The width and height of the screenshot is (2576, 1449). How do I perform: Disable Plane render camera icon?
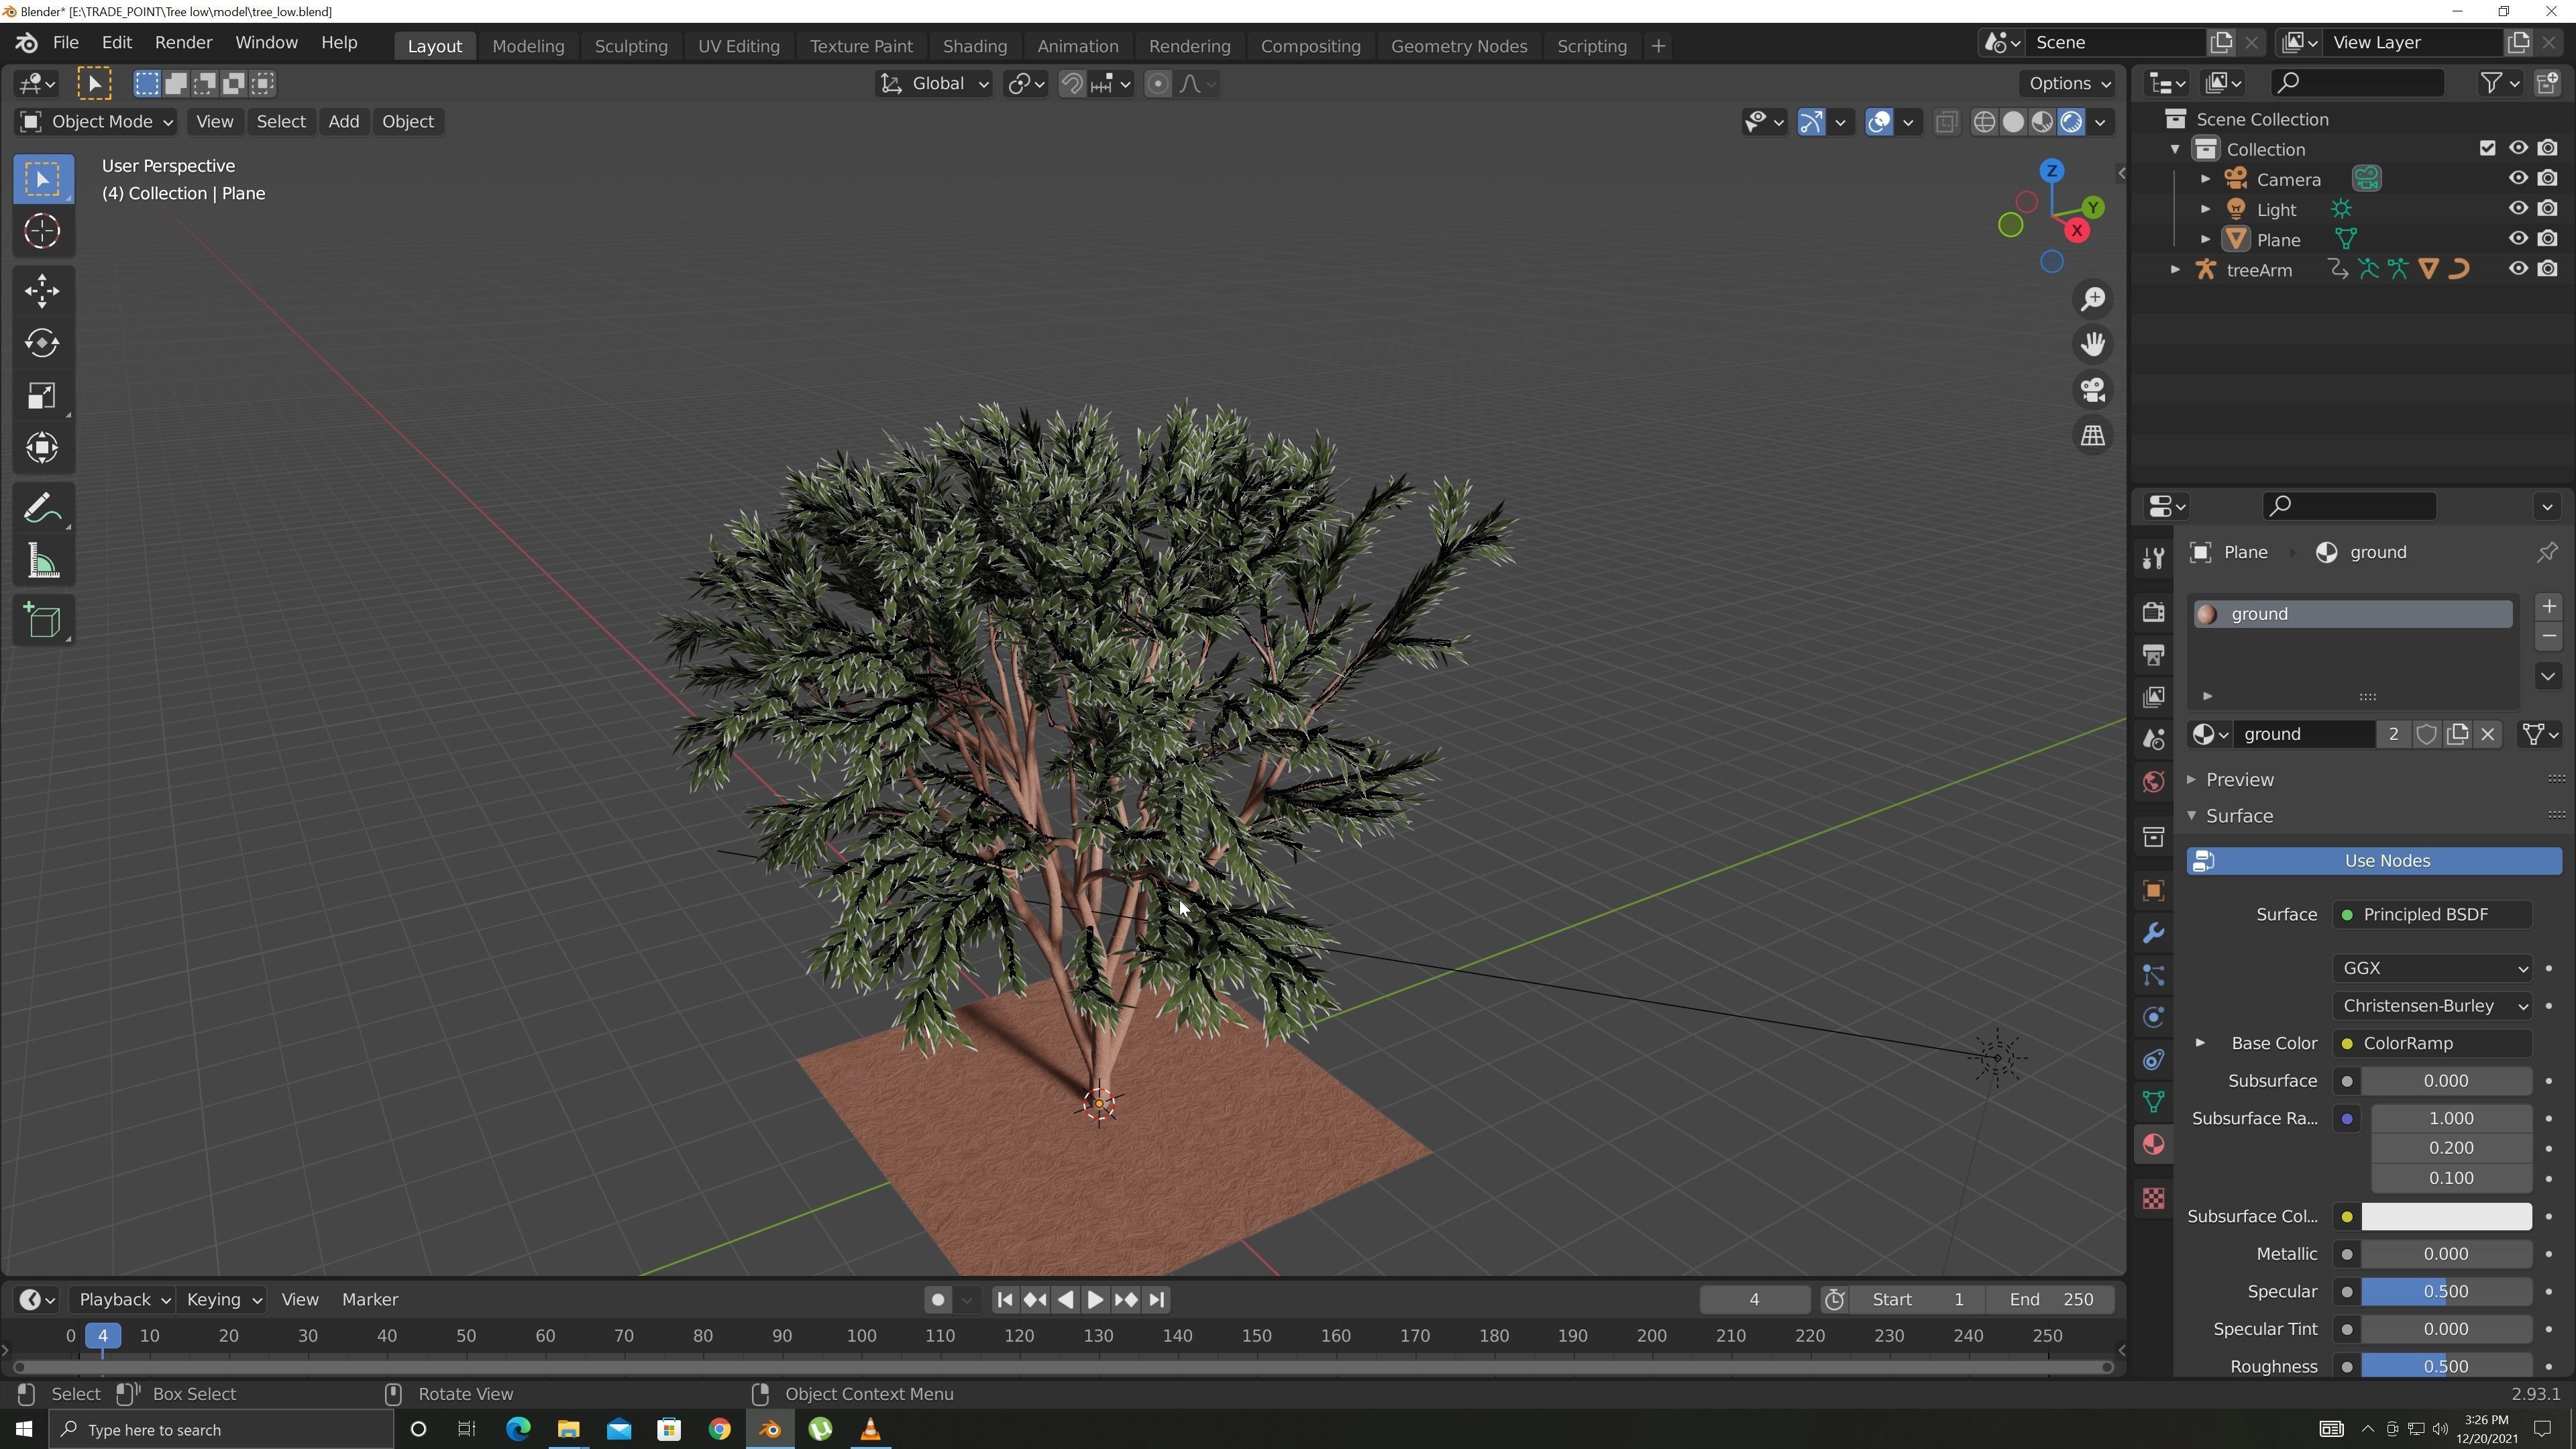tap(2547, 239)
